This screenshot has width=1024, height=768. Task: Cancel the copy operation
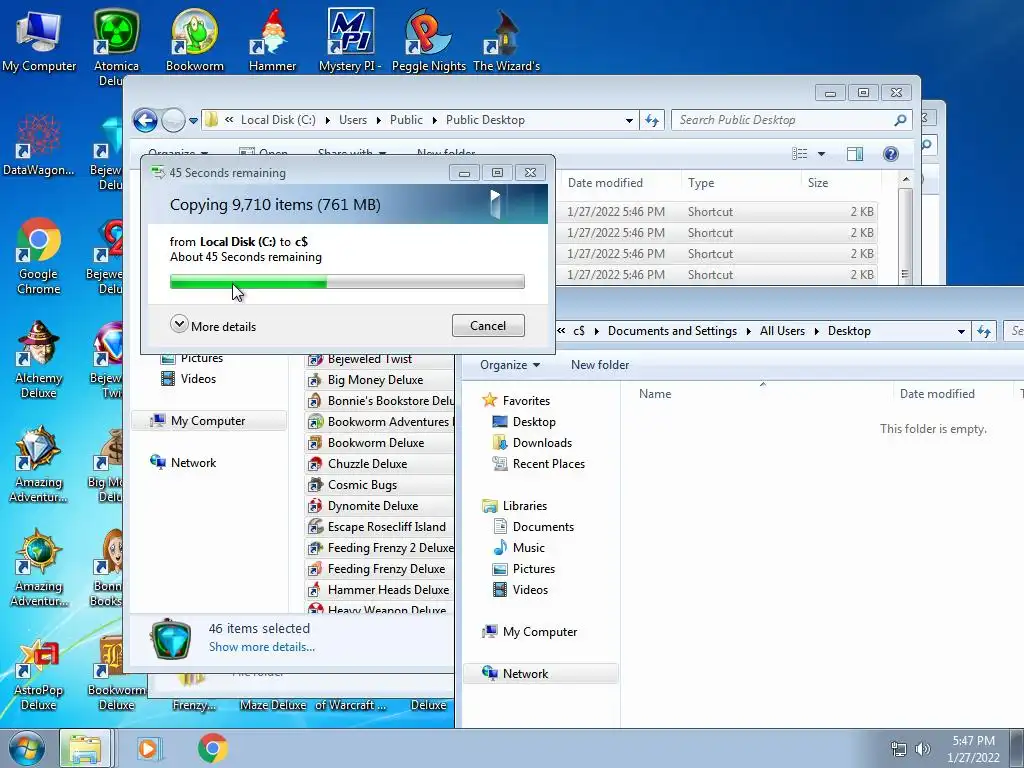[x=488, y=326]
